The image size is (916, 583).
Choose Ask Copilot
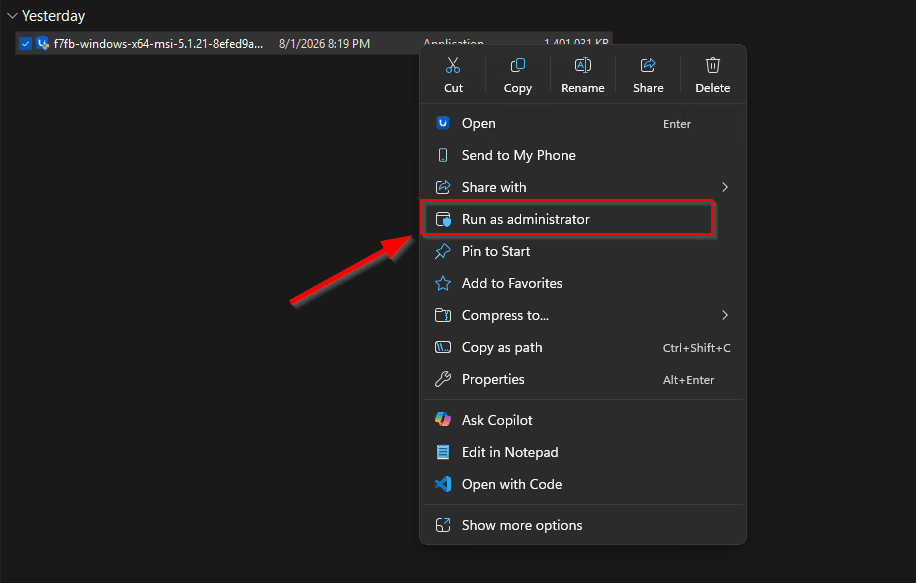[x=582, y=420]
